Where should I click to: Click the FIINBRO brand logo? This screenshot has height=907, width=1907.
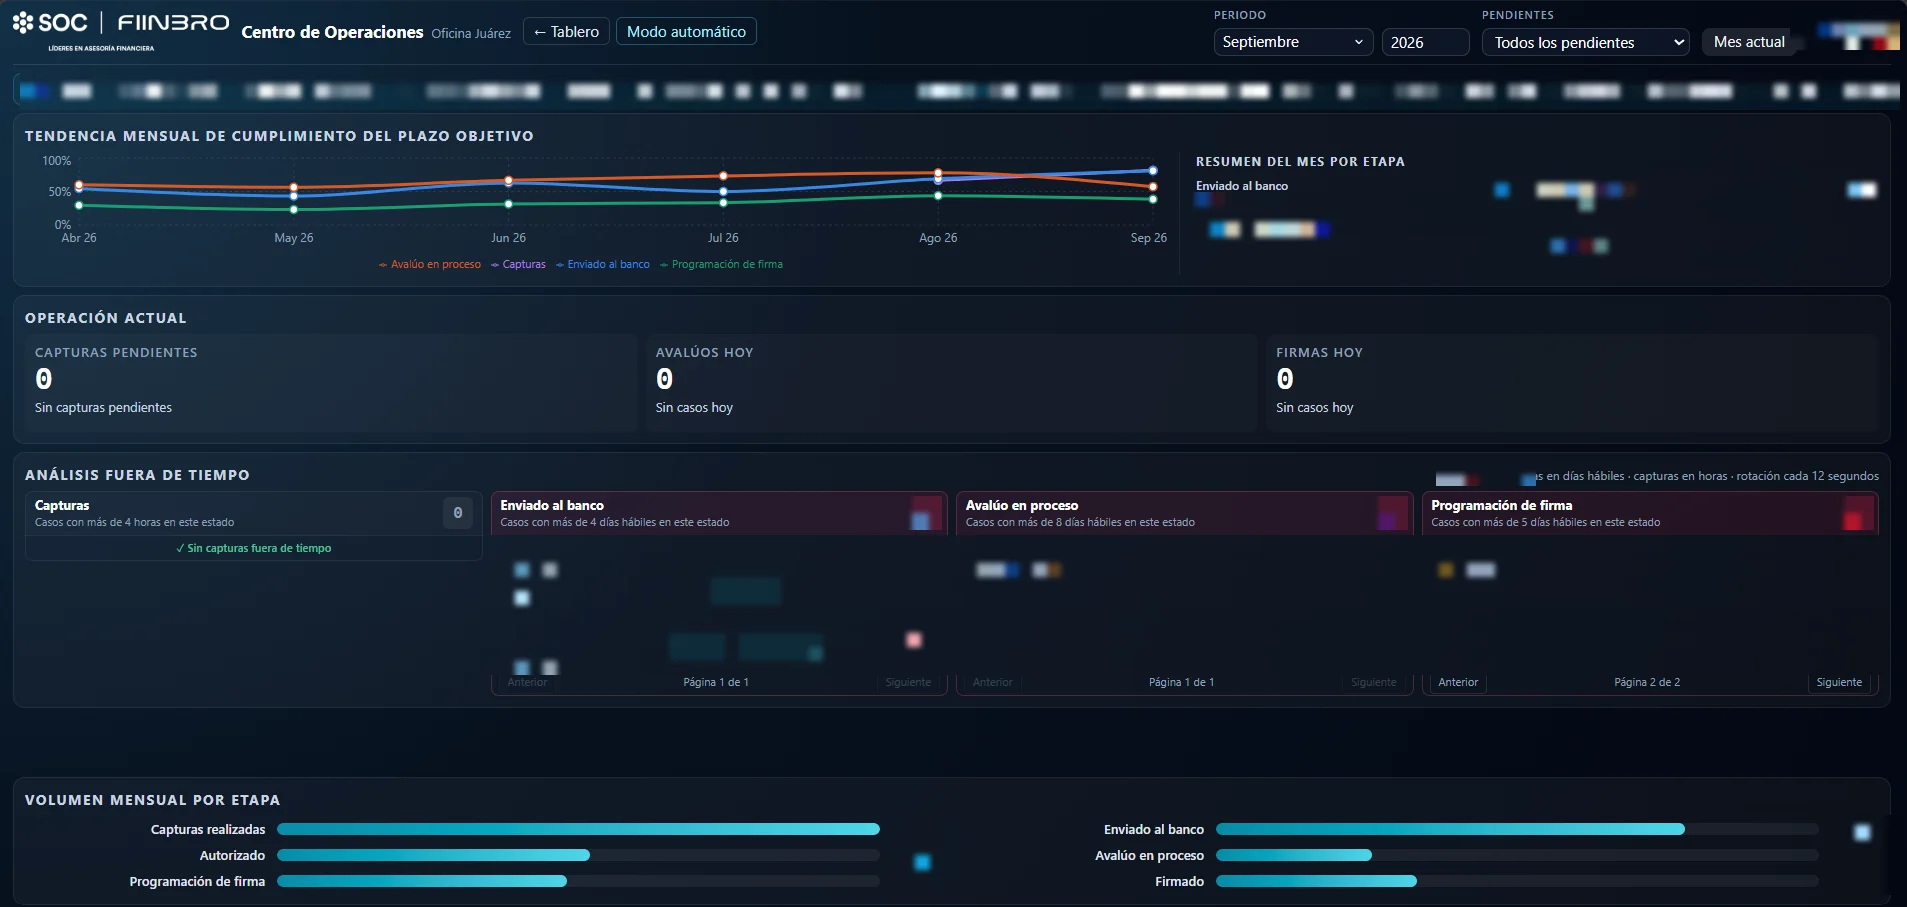pos(173,22)
